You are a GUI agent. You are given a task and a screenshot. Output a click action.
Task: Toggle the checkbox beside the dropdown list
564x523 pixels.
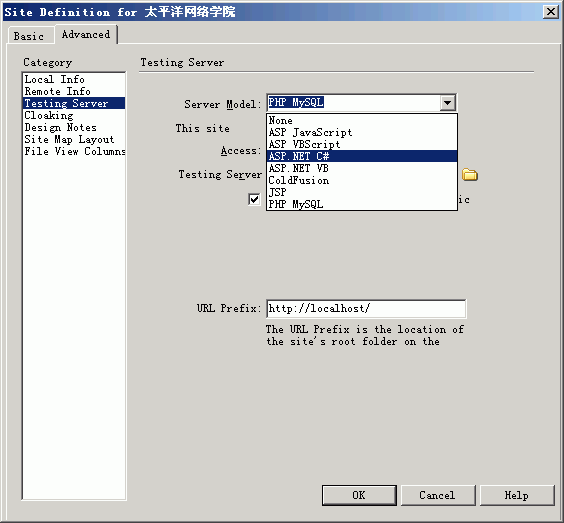[x=254, y=199]
